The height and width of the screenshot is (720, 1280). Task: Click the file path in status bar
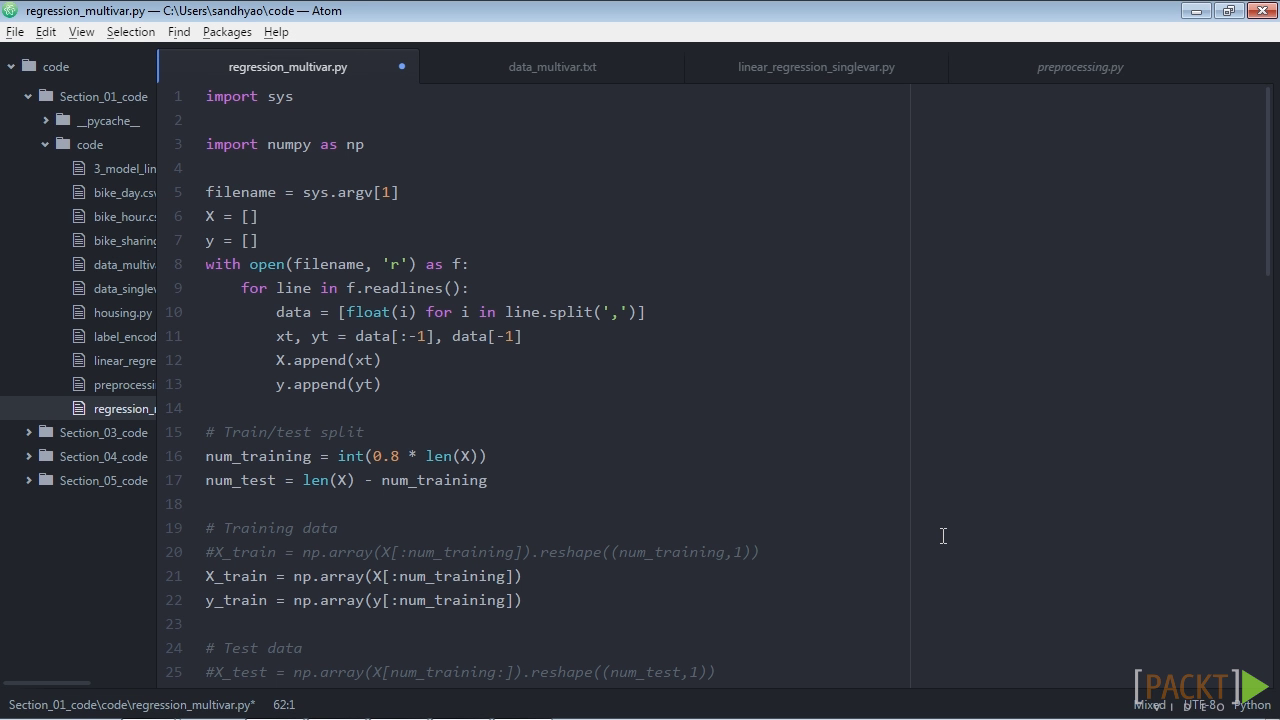[132, 705]
